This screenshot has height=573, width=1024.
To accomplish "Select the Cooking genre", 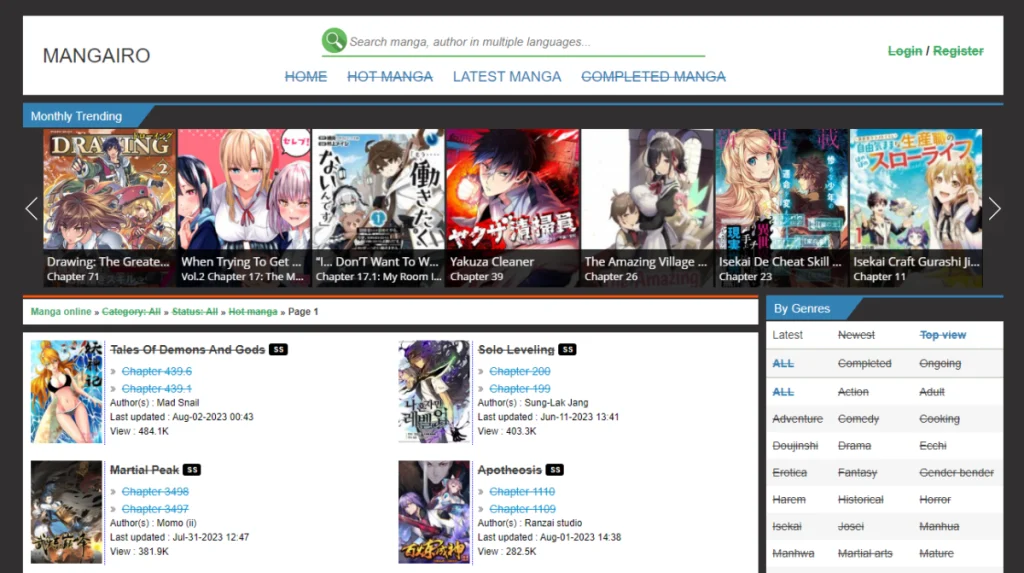I will pos(940,419).
